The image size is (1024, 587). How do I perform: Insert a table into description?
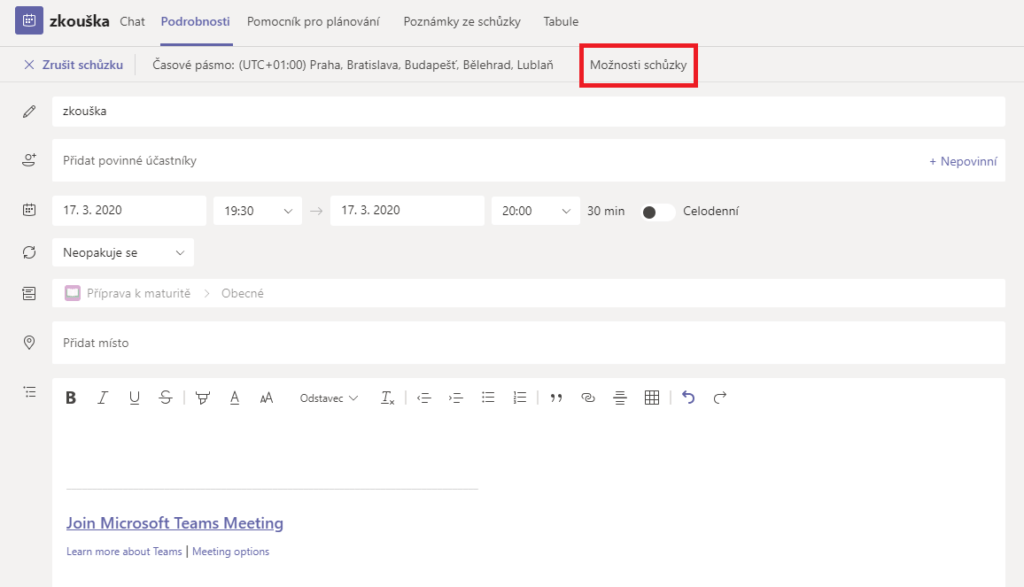[651, 398]
